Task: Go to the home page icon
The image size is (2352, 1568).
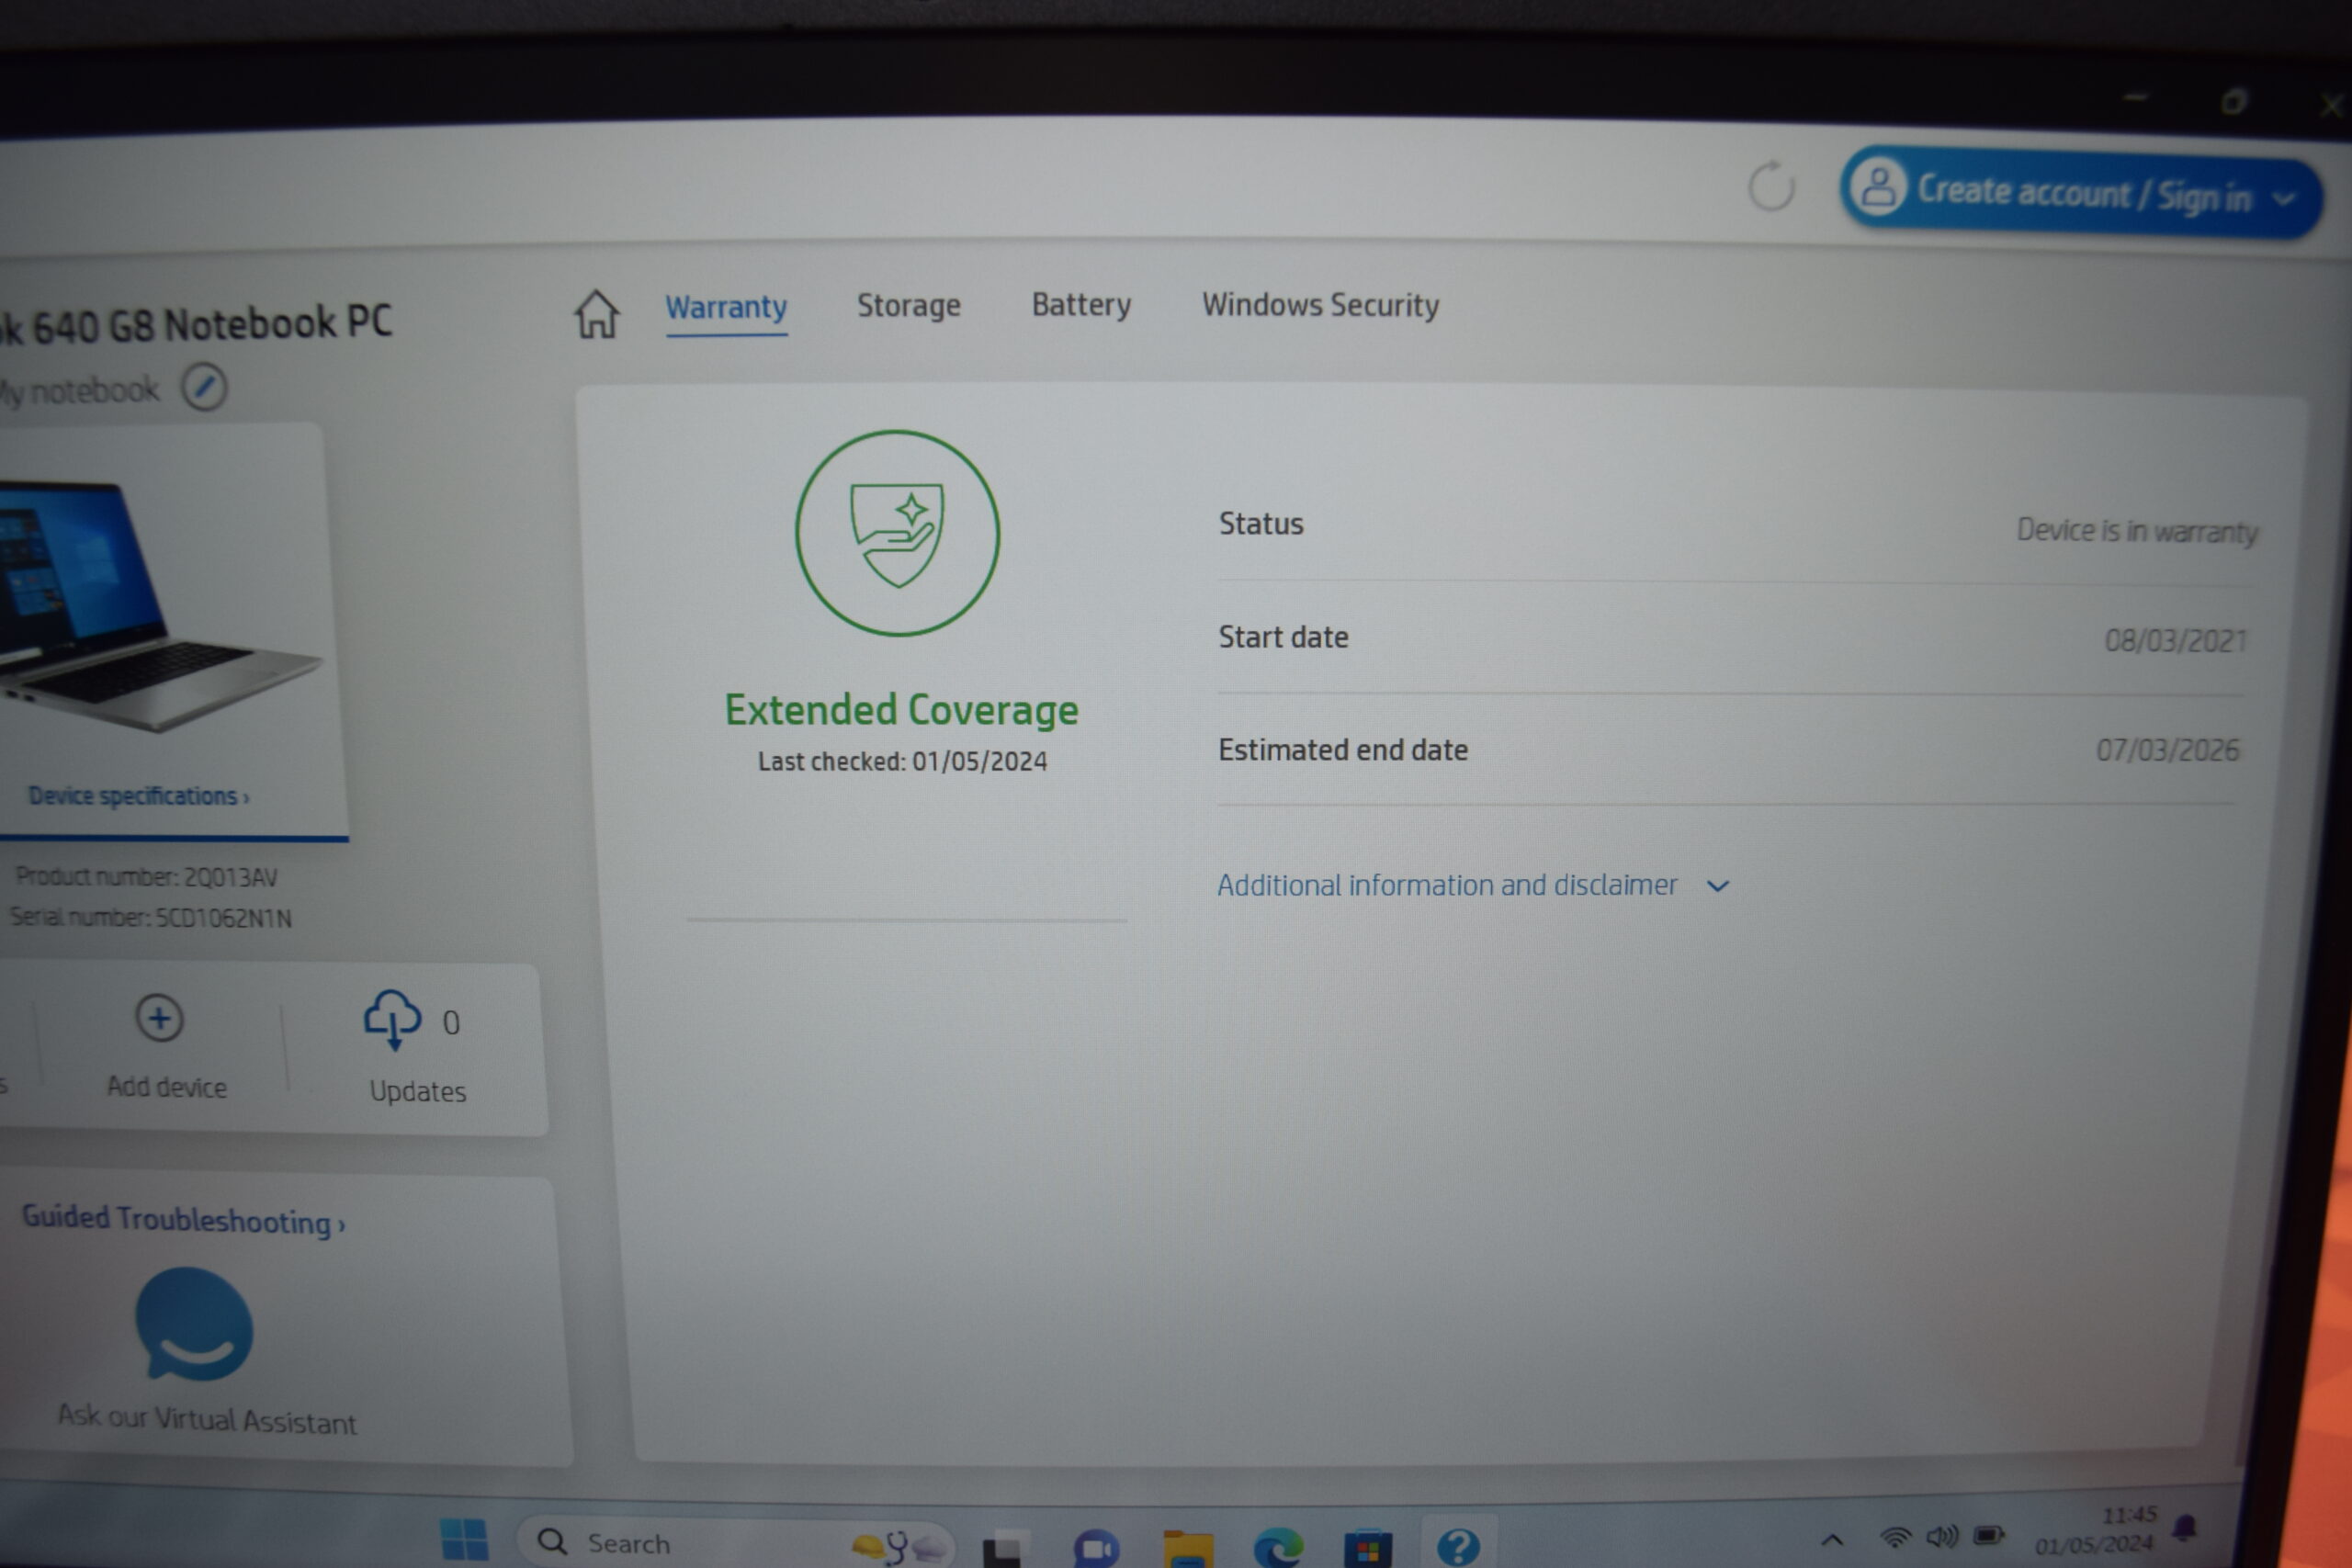Action: pyautogui.click(x=596, y=314)
